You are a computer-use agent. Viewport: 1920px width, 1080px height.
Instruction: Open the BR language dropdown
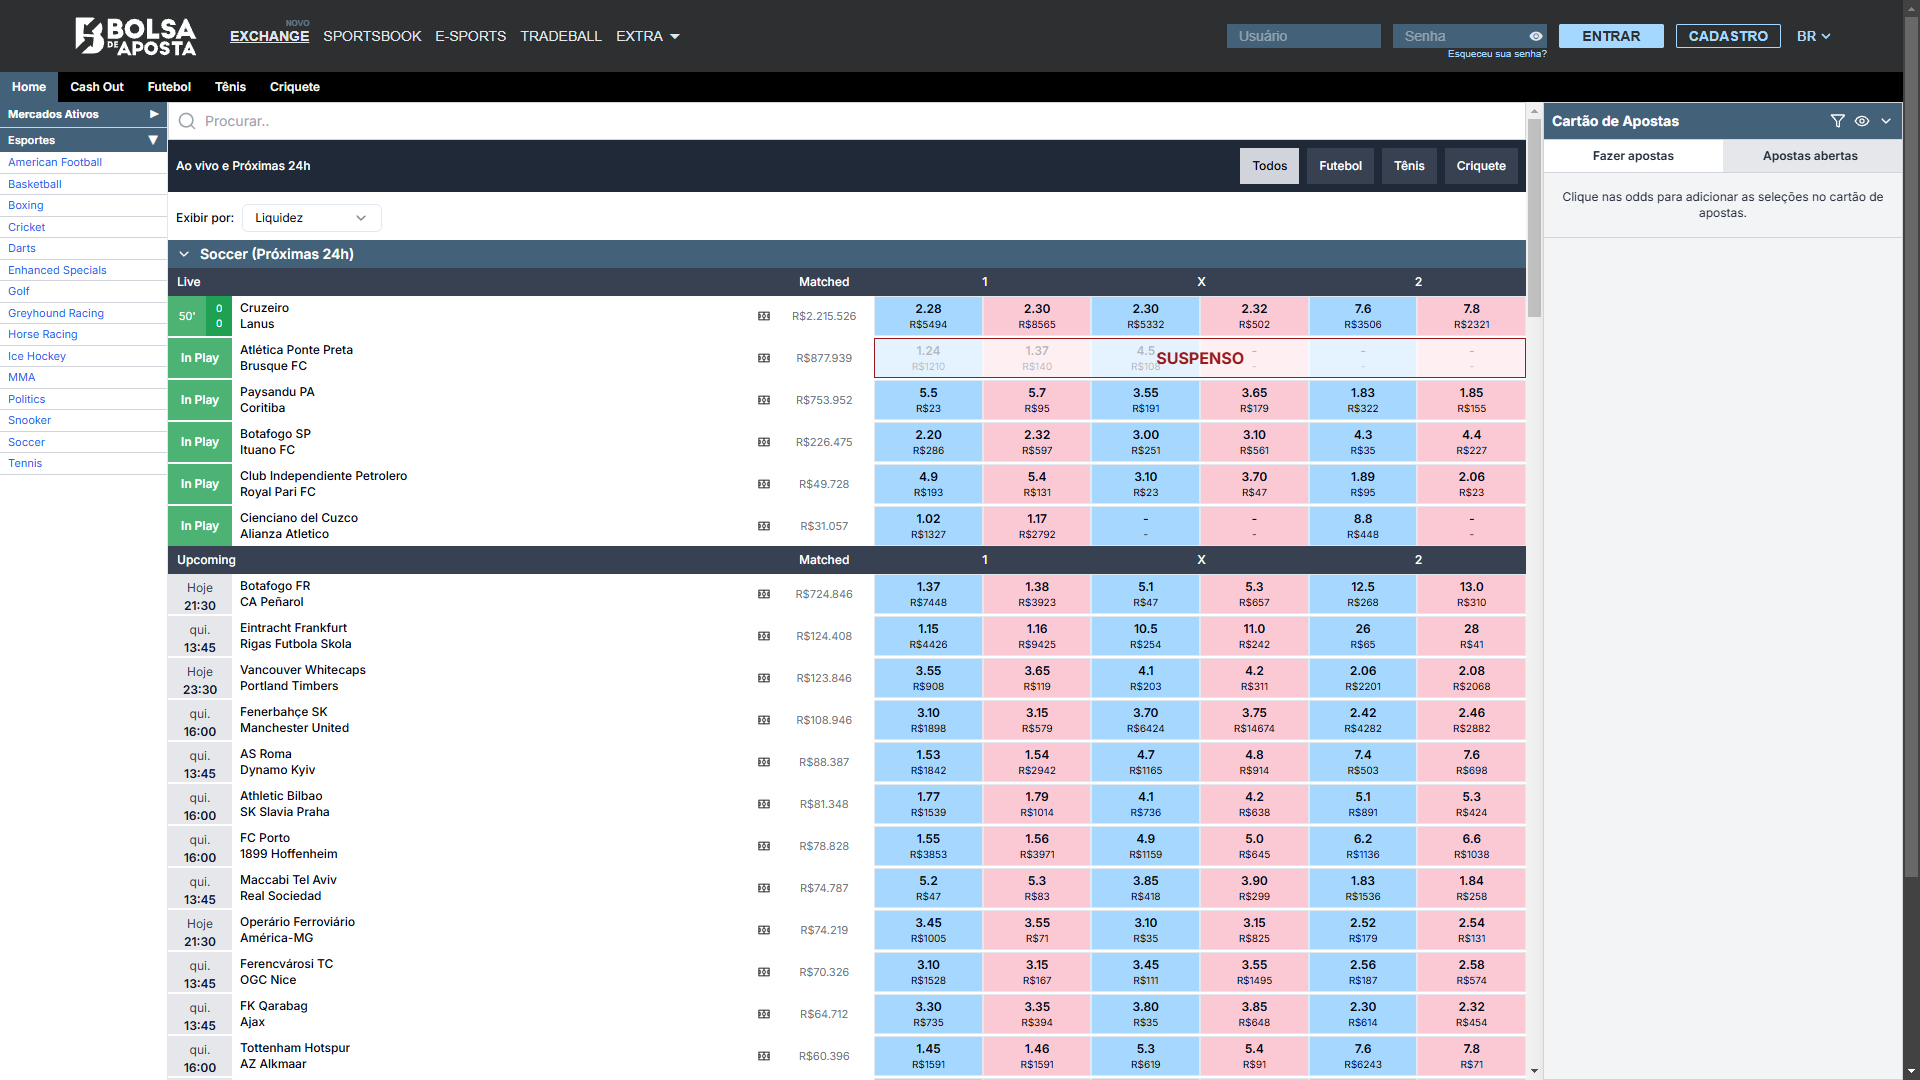(1813, 36)
